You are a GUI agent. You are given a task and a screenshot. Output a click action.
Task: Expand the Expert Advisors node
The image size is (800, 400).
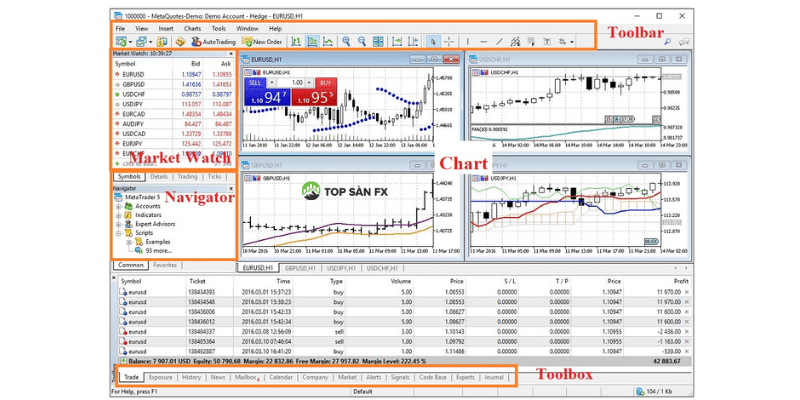[x=119, y=224]
